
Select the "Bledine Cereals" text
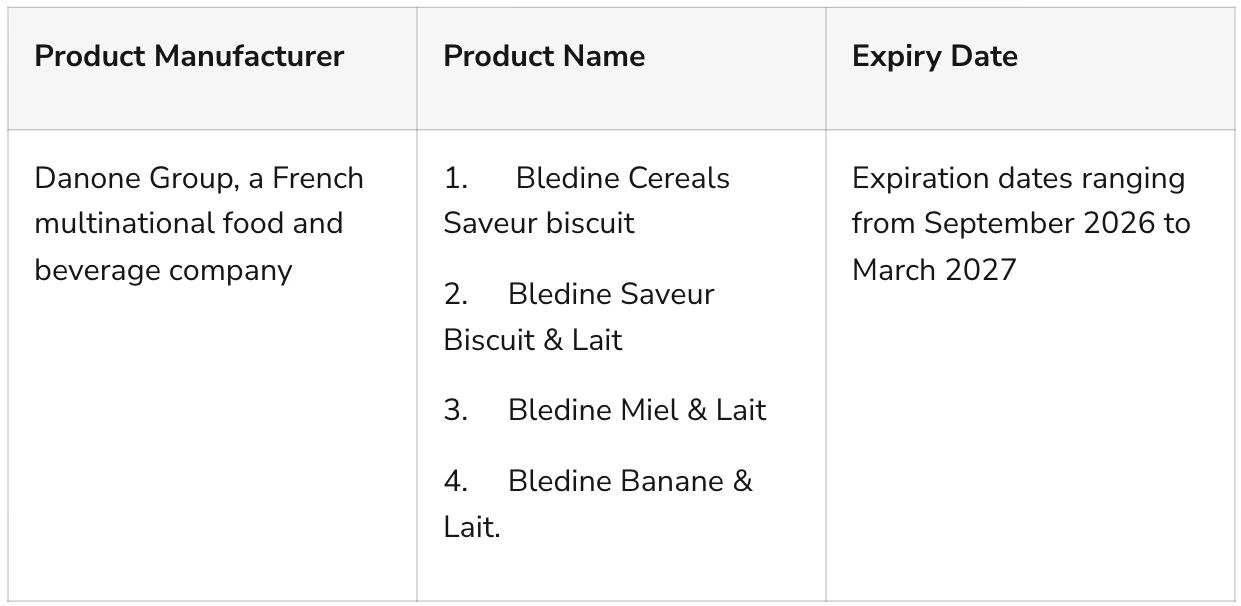pyautogui.click(x=622, y=179)
